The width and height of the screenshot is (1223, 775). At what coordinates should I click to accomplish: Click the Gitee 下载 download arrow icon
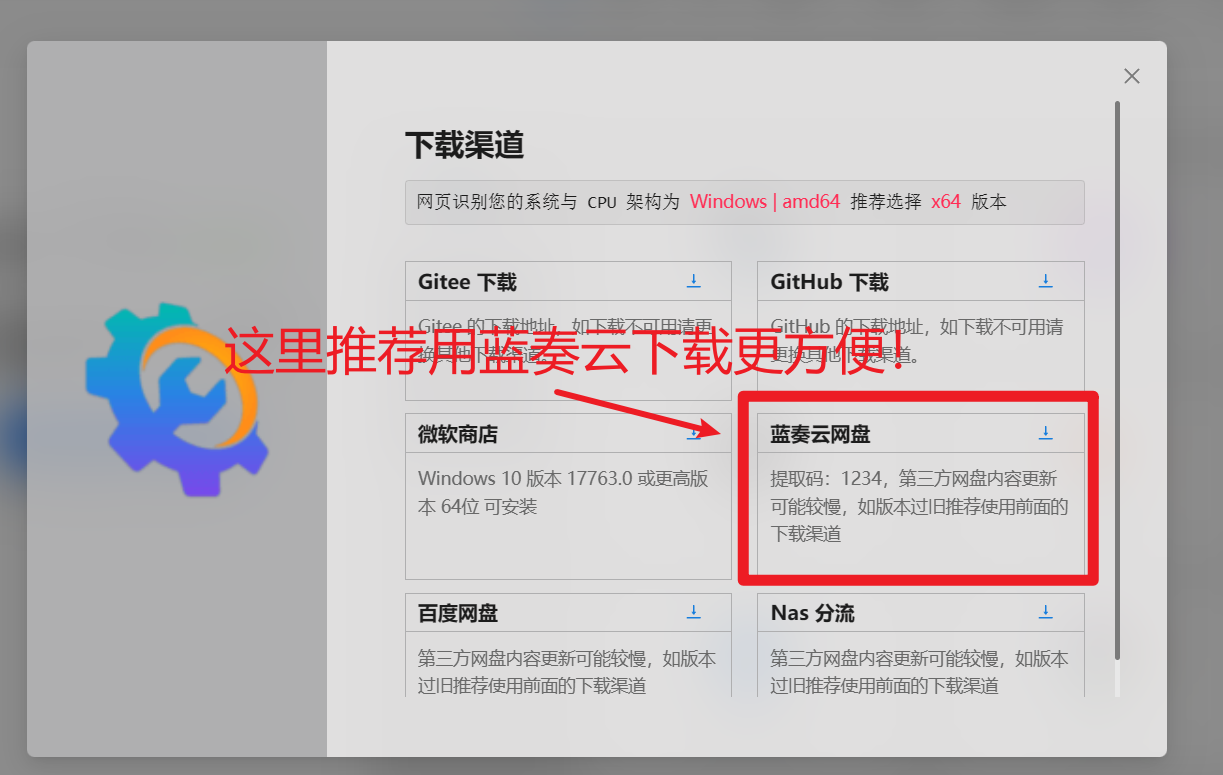[694, 280]
